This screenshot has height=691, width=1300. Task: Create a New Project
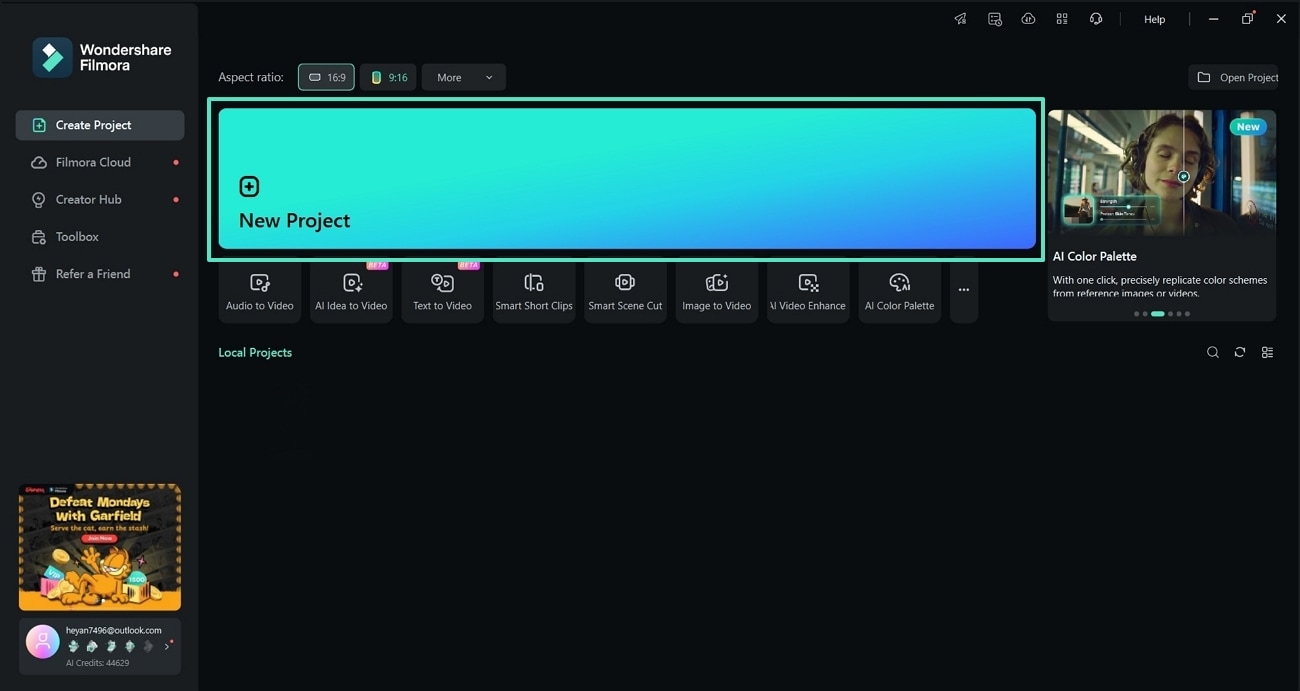pyautogui.click(x=625, y=178)
